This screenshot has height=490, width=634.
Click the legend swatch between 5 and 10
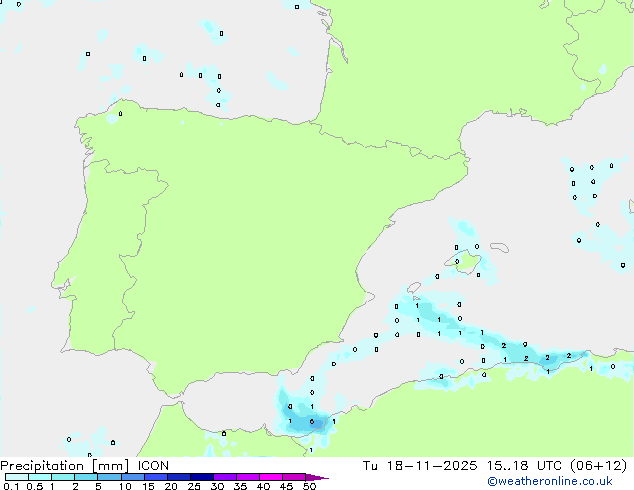pyautogui.click(x=109, y=477)
